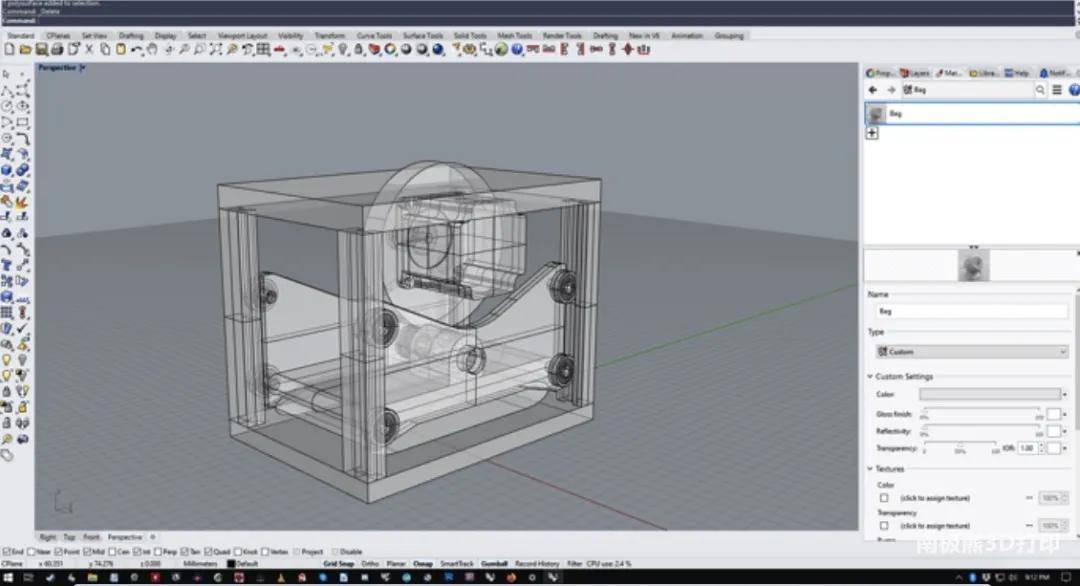This screenshot has width=1080, height=586.
Task: Enable the Color texture checkbox
Action: (x=884, y=498)
